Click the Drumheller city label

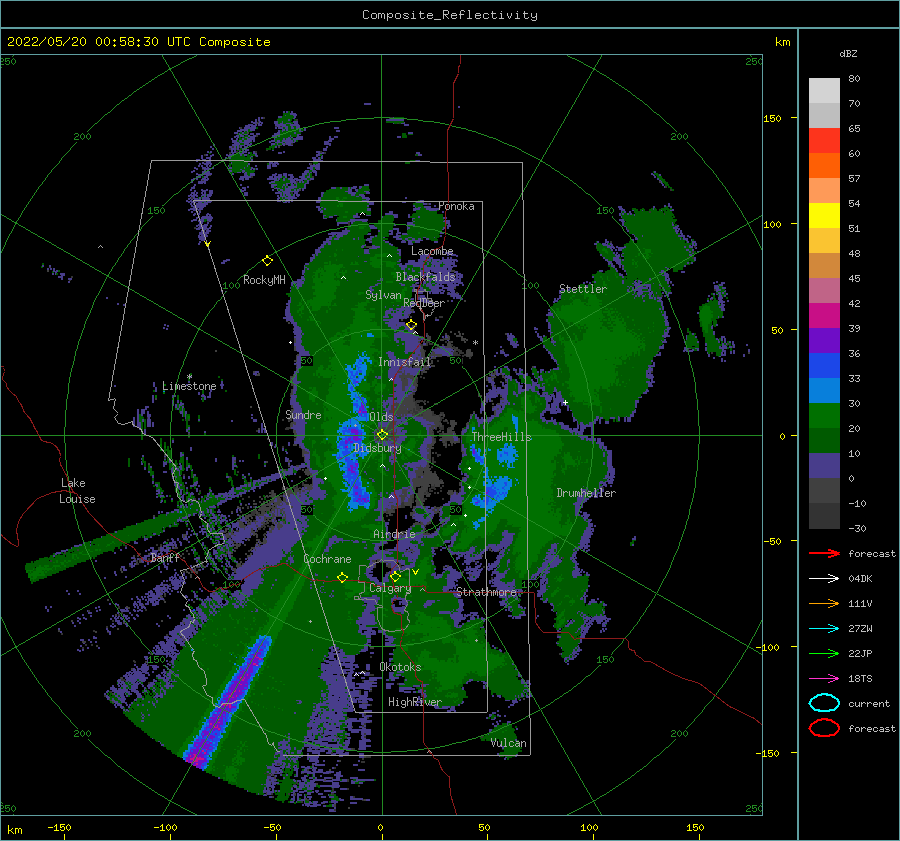(586, 493)
